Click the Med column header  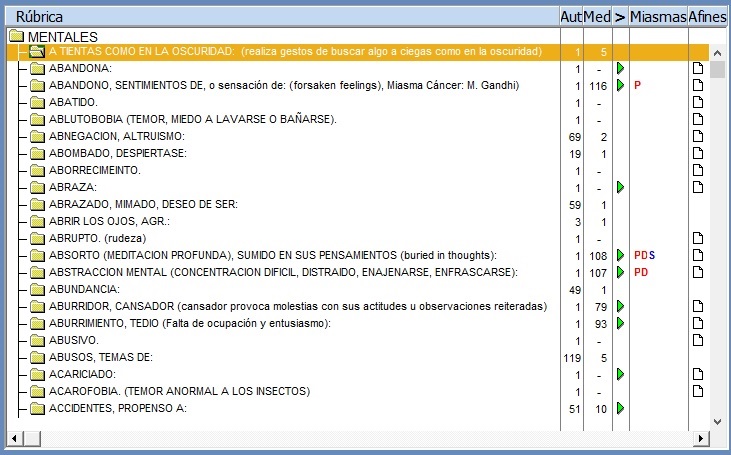(x=597, y=17)
